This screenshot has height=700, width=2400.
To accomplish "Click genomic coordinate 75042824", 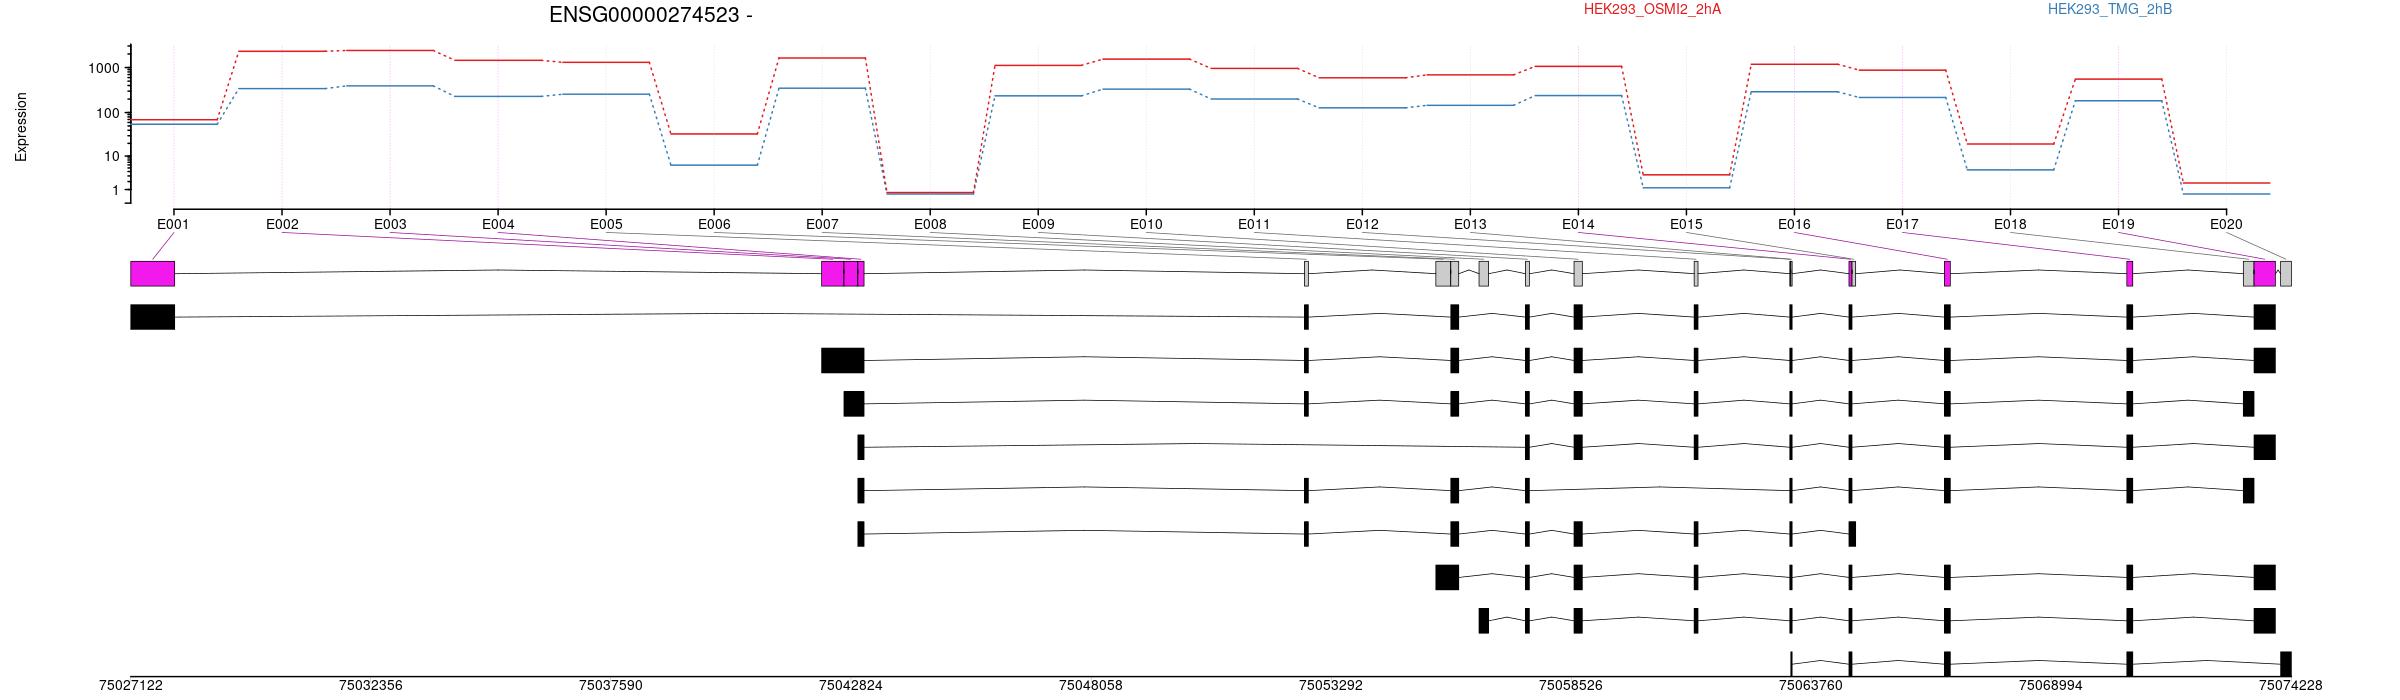I will (x=851, y=686).
